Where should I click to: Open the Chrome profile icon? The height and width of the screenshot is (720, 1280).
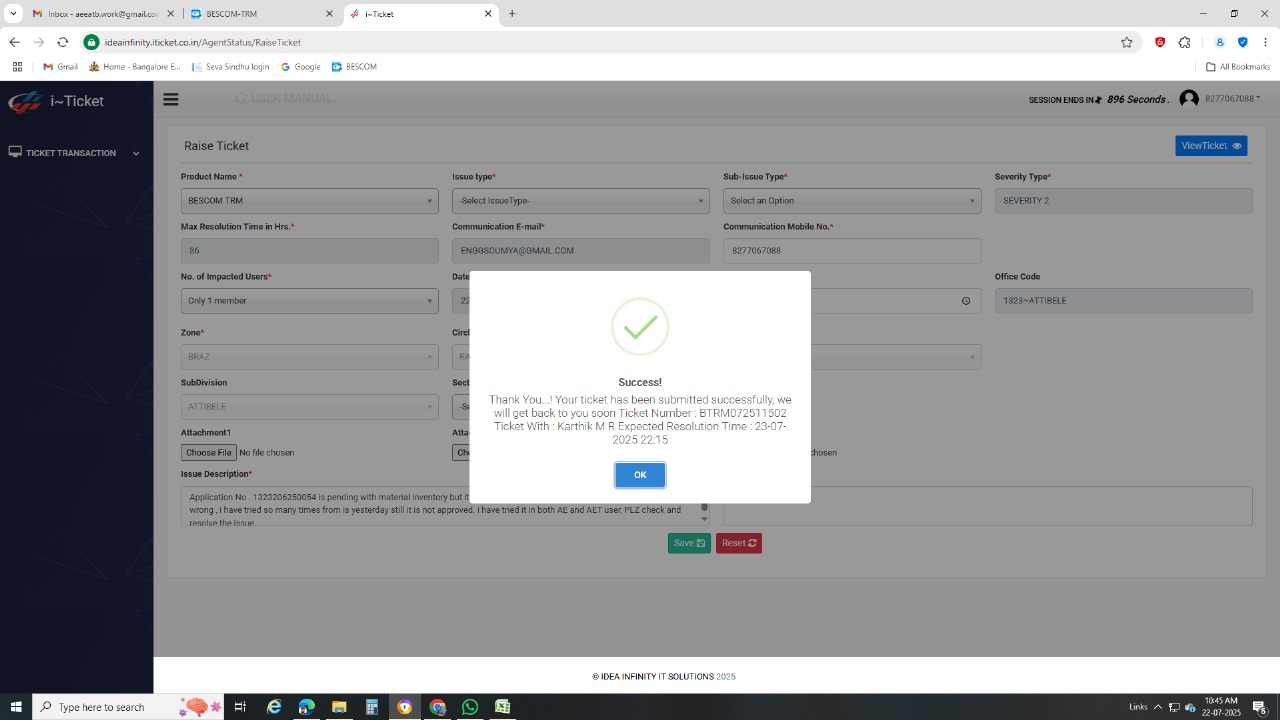click(x=1220, y=42)
